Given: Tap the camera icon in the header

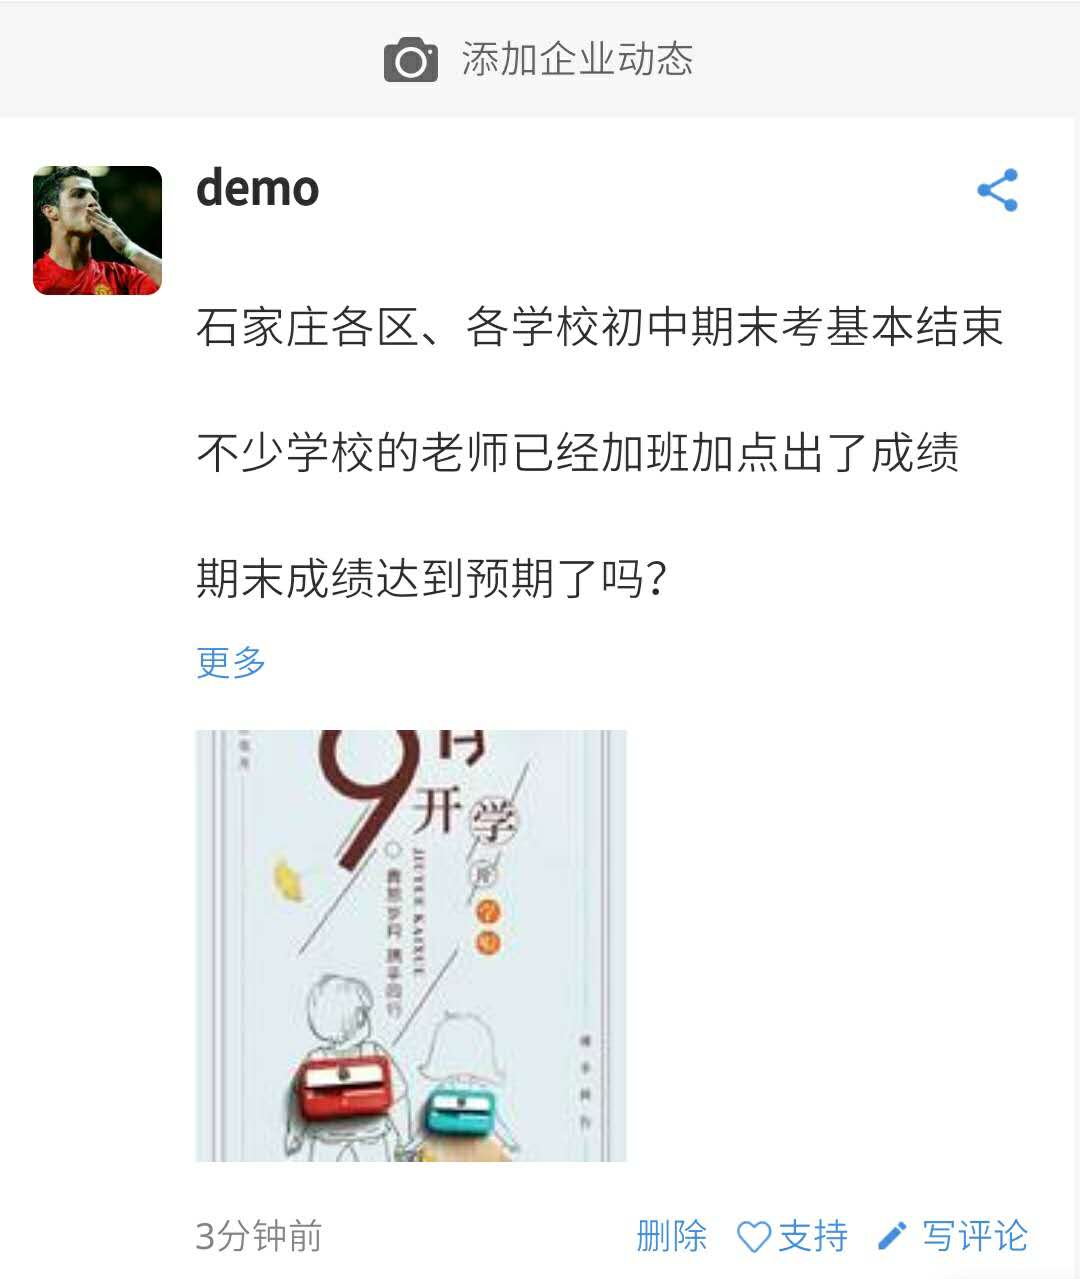Looking at the screenshot, I should pyautogui.click(x=411, y=60).
